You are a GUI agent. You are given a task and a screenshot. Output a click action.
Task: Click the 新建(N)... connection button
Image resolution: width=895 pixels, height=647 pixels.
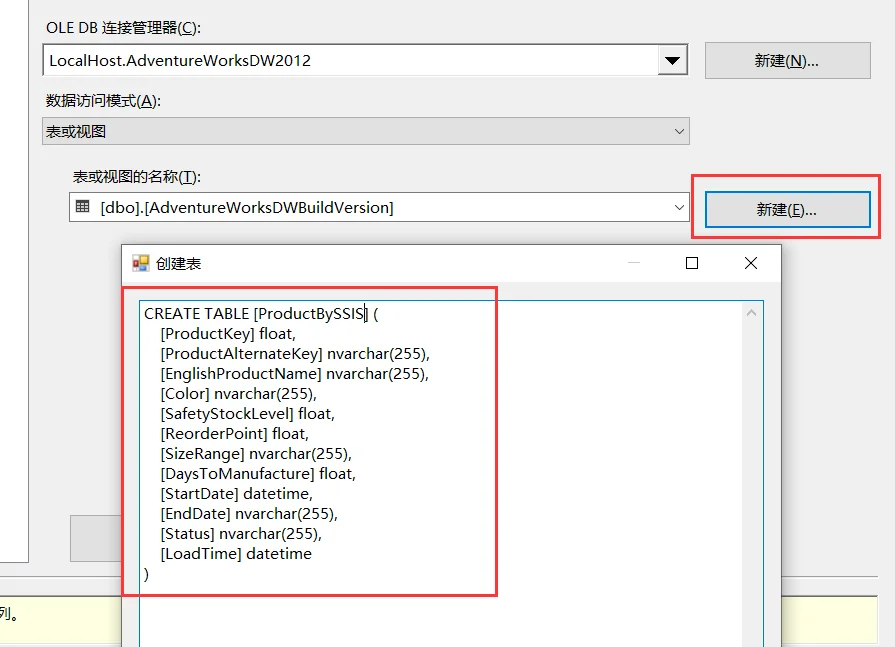[788, 60]
